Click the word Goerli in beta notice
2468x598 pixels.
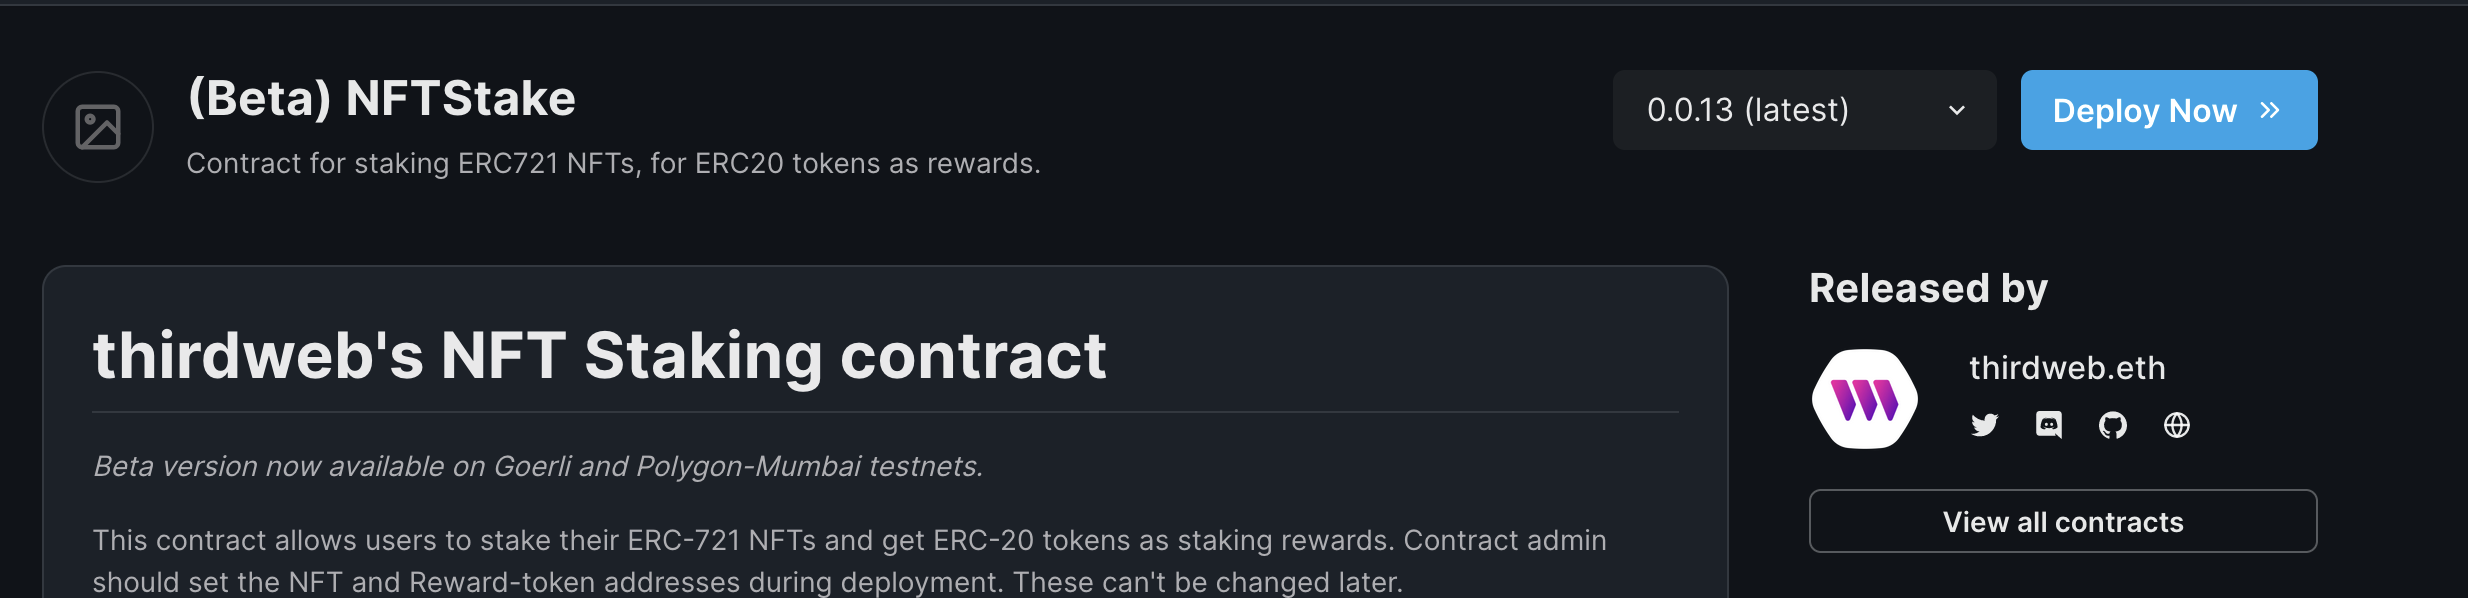click(x=533, y=466)
